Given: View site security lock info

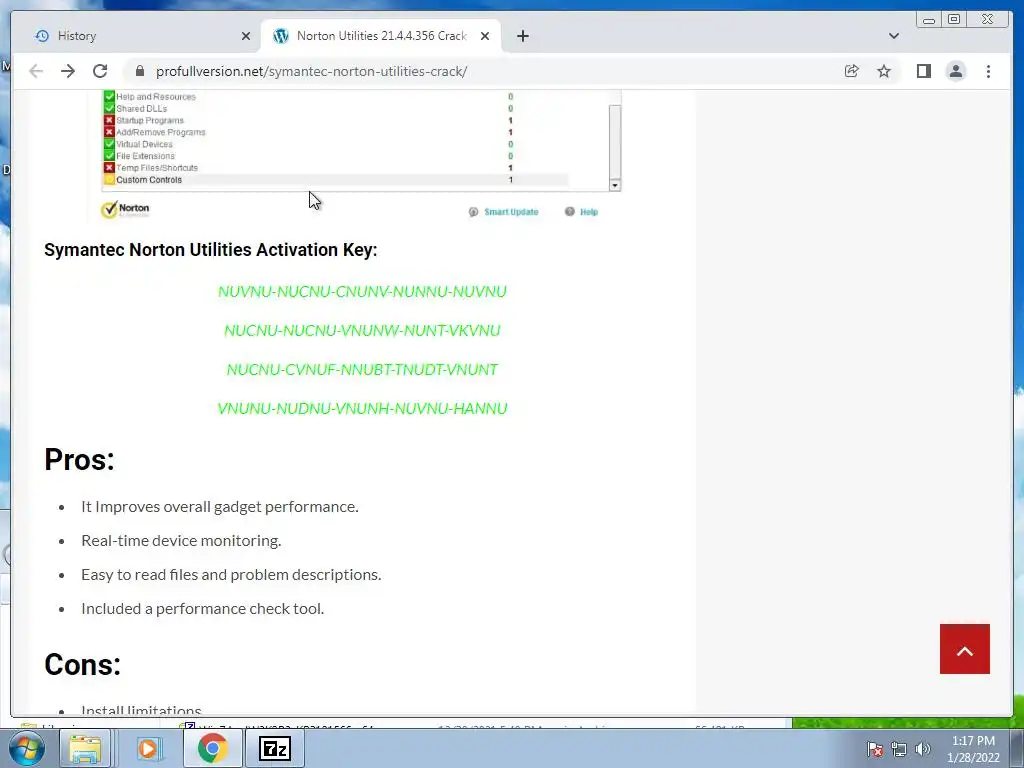Looking at the screenshot, I should pos(140,71).
